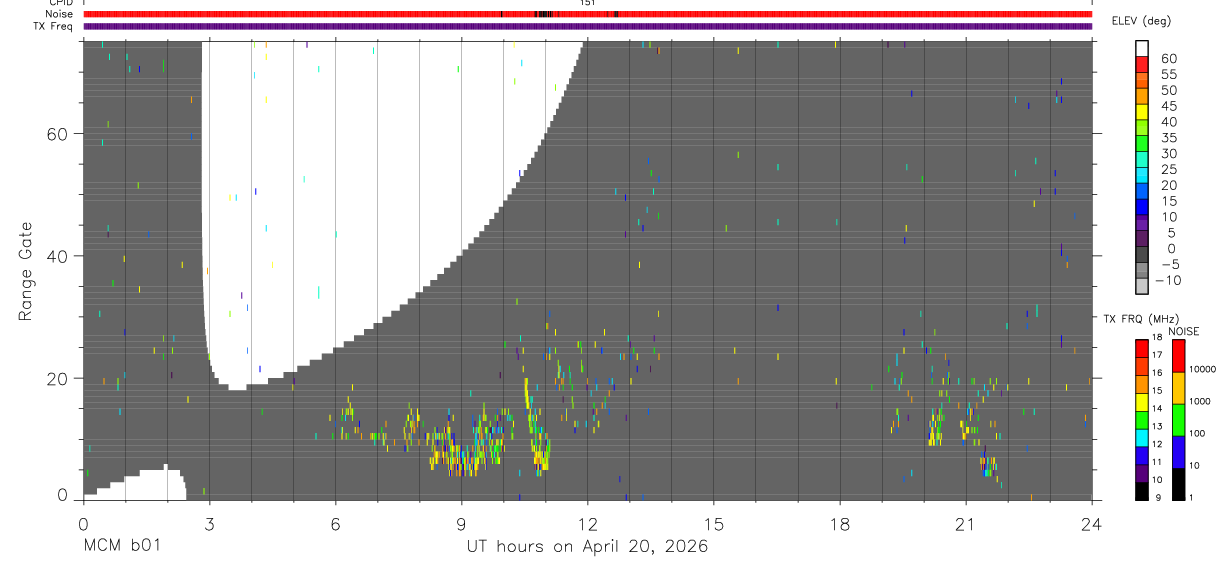Screen dimensions: 1228x567
Task: Click "UT hours on April 20, 2026" axis title
Action: click(587, 547)
